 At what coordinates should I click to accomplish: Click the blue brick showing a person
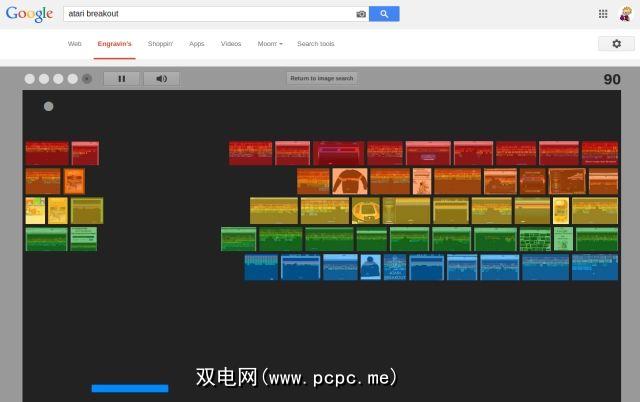(x=371, y=267)
